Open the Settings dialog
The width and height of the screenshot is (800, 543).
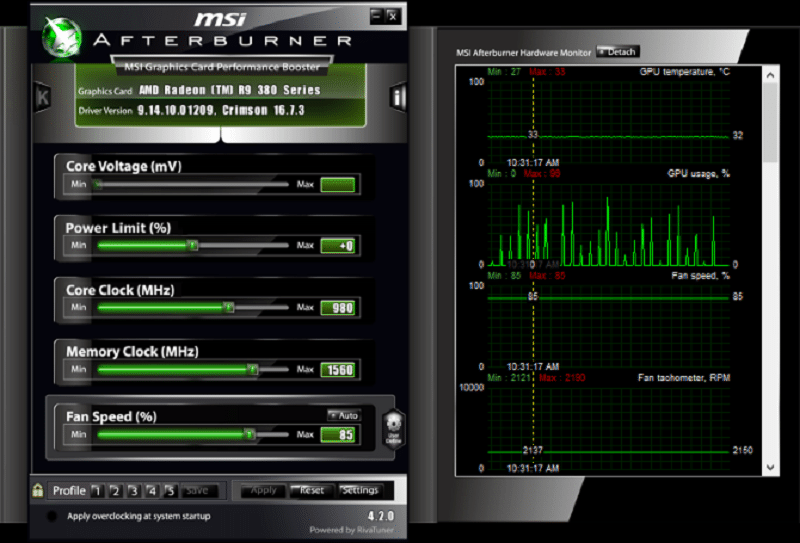pos(359,491)
